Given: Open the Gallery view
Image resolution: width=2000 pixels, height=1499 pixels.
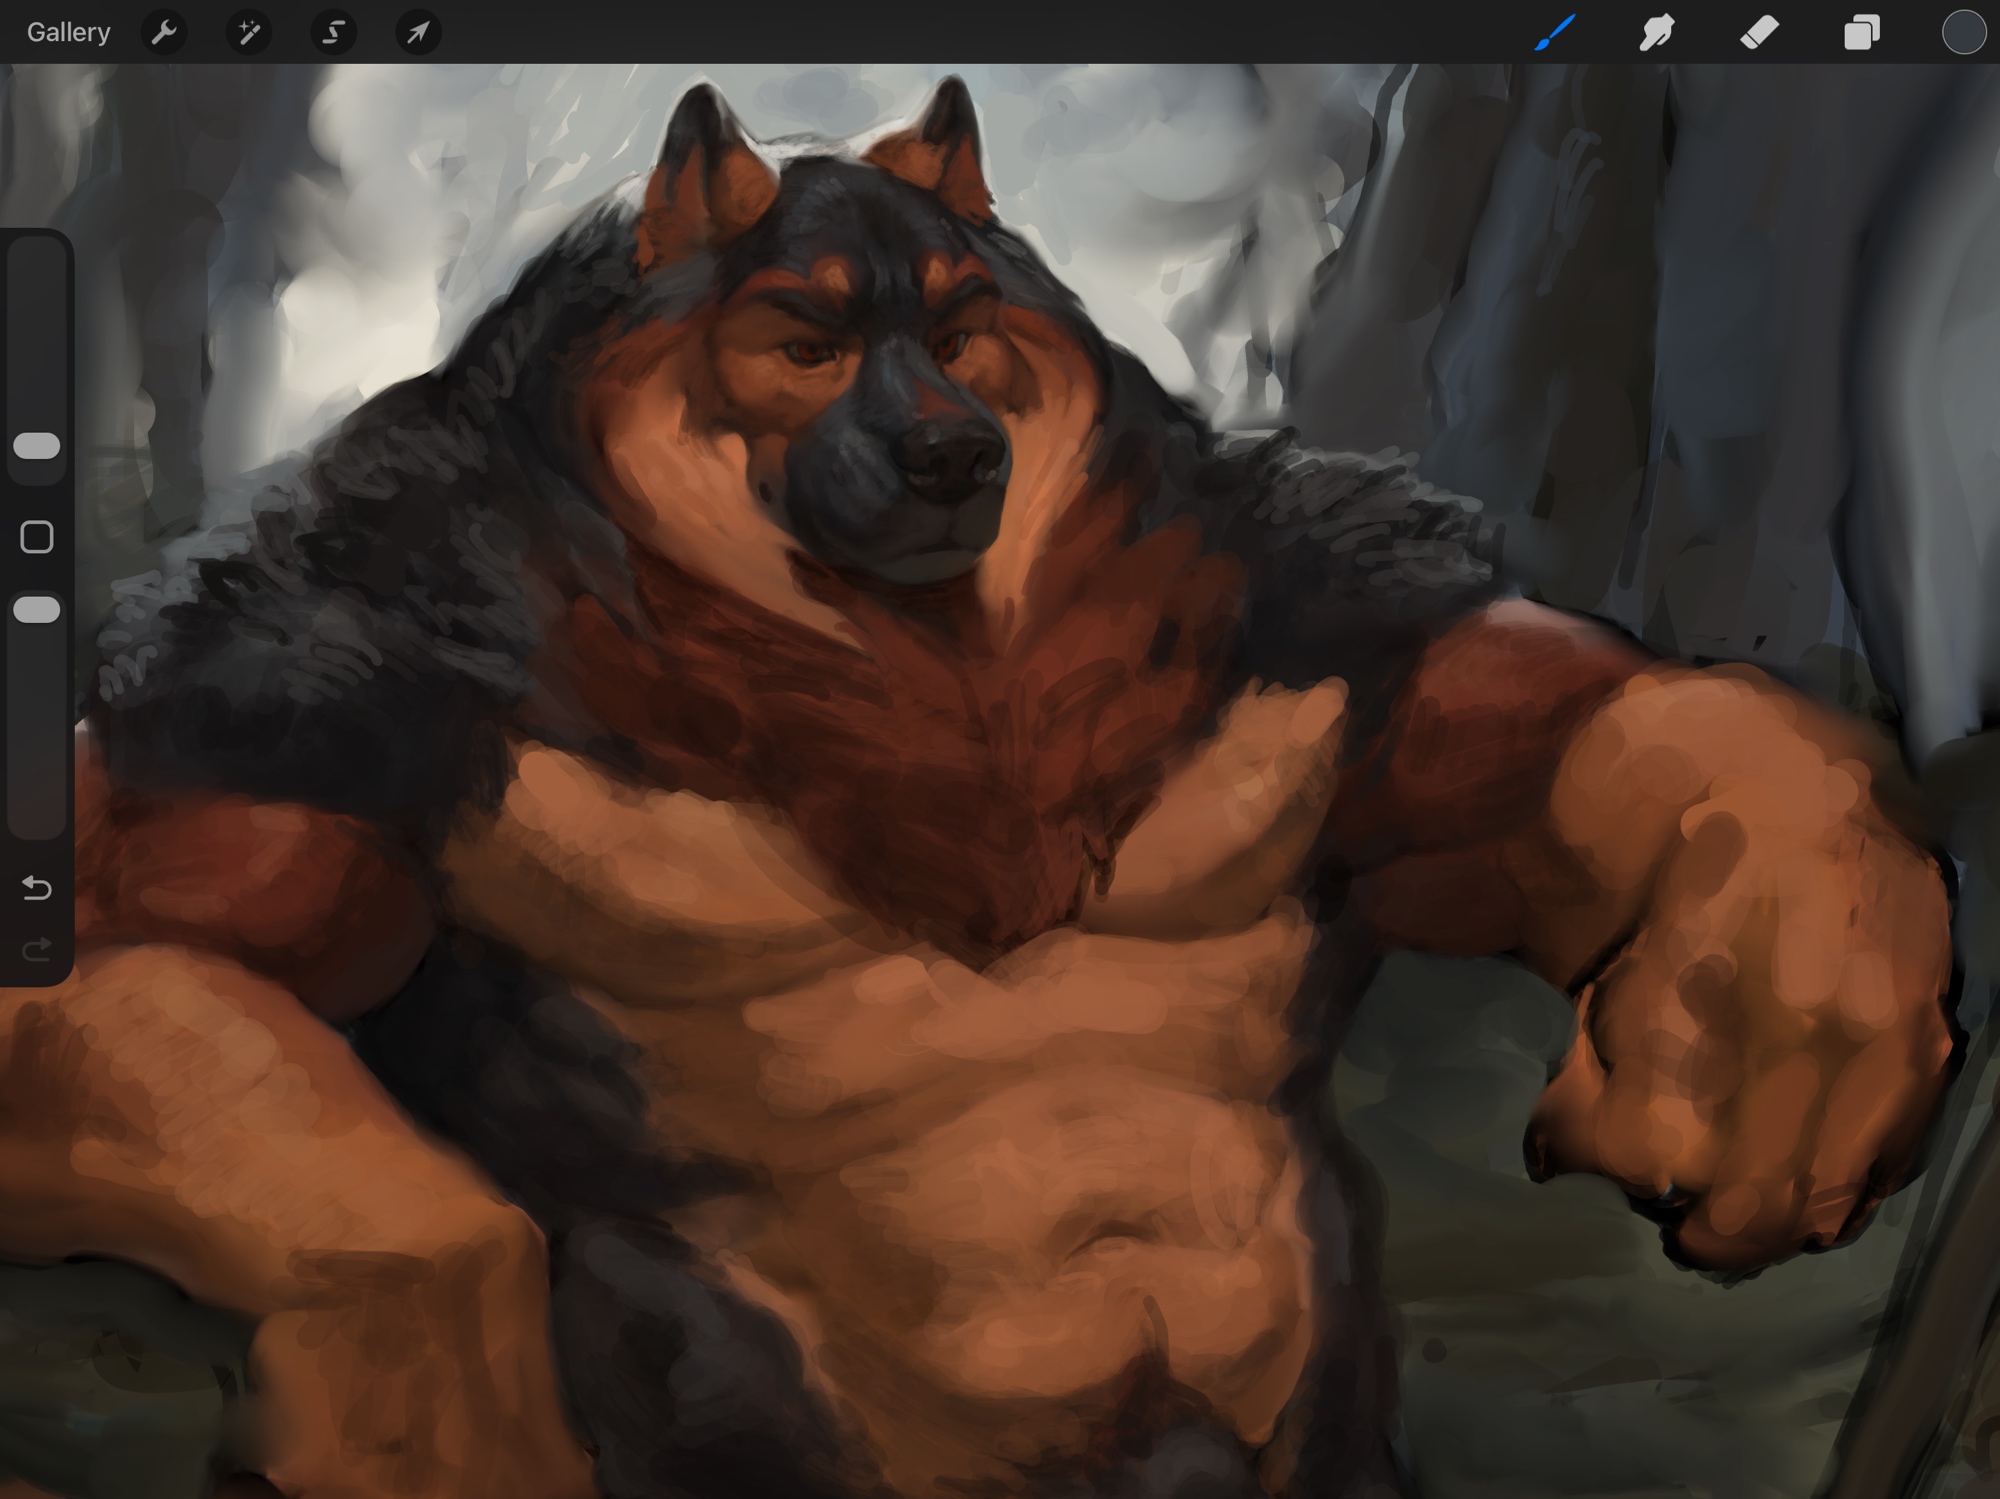Looking at the screenshot, I should click(68, 32).
